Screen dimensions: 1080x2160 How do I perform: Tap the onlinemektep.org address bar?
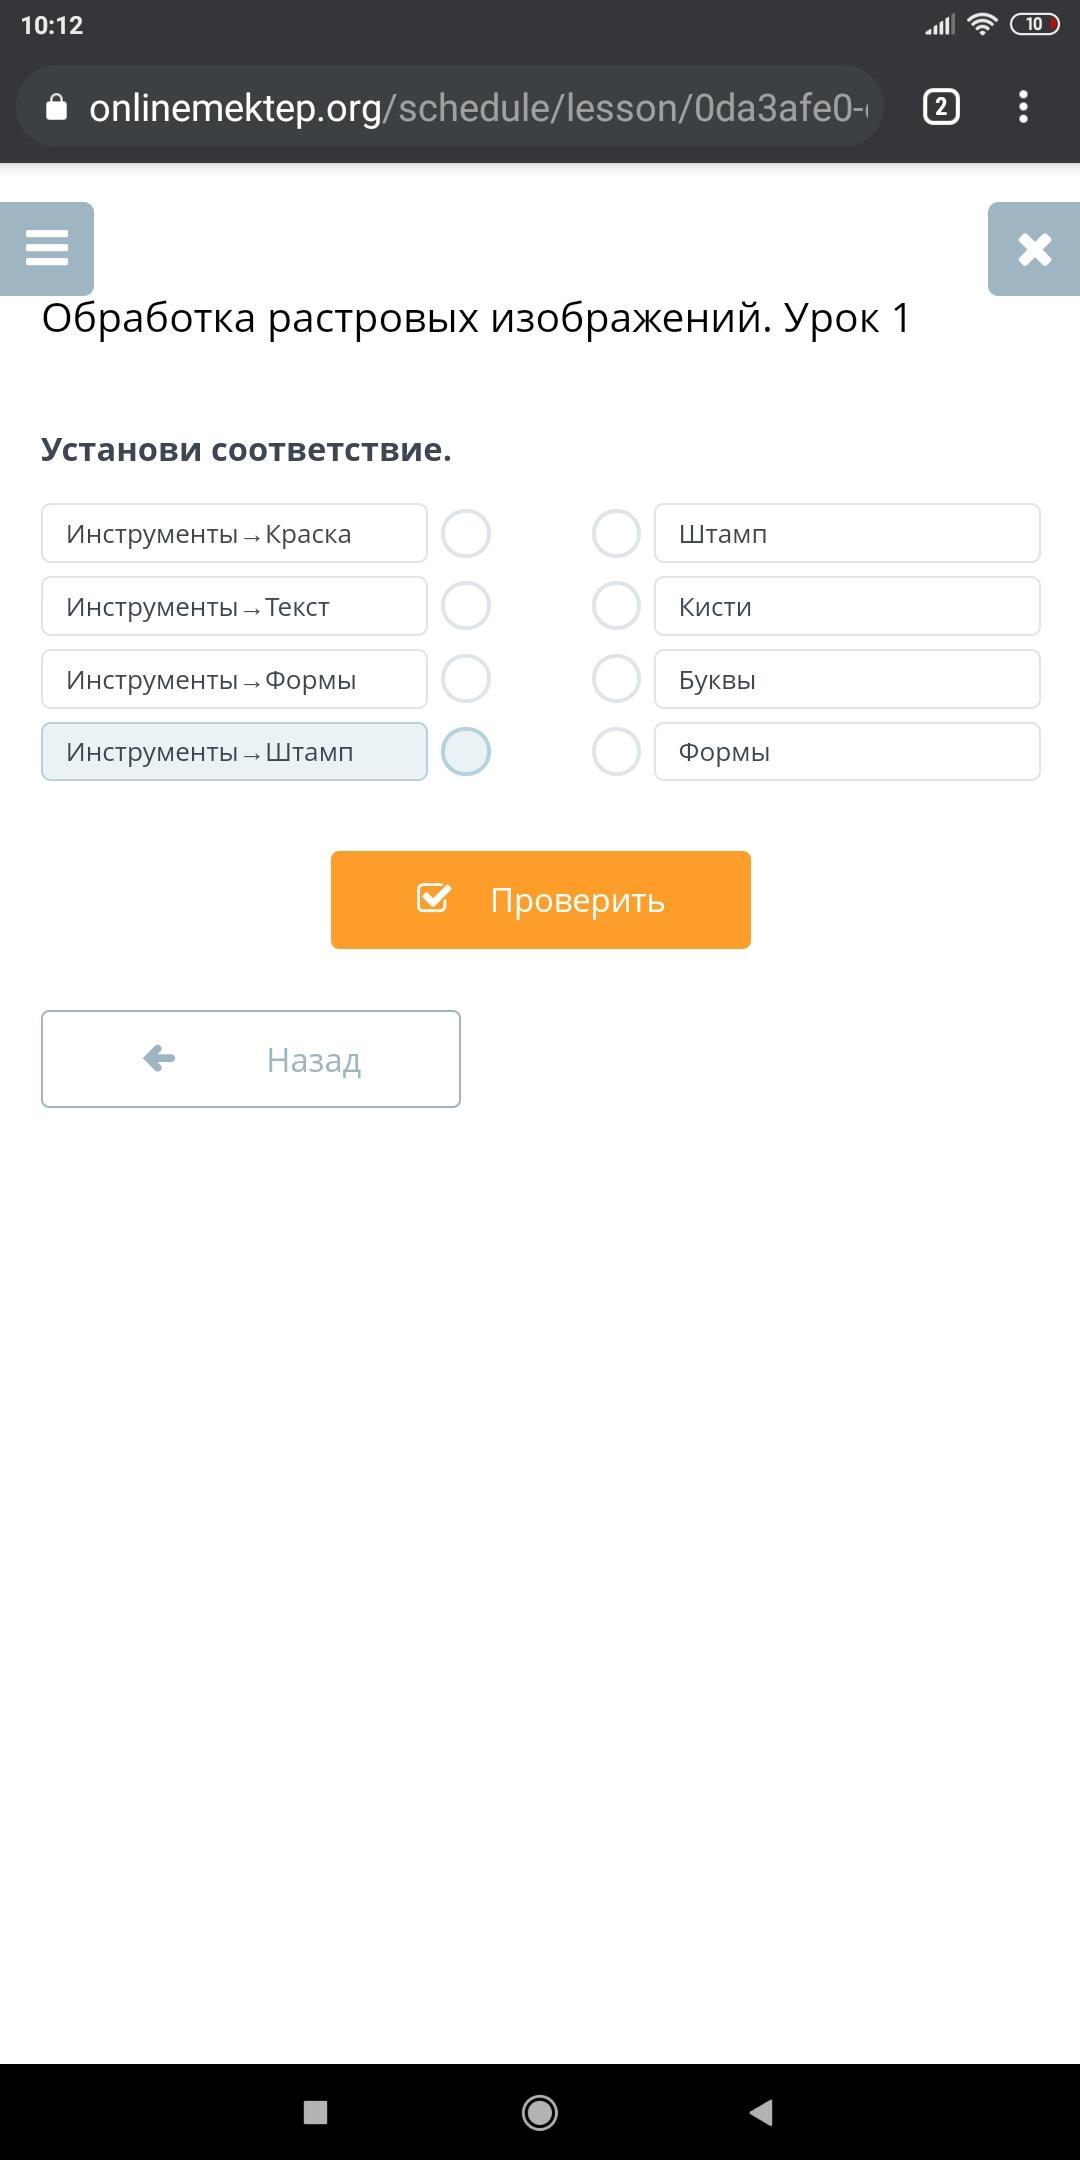pyautogui.click(x=478, y=108)
